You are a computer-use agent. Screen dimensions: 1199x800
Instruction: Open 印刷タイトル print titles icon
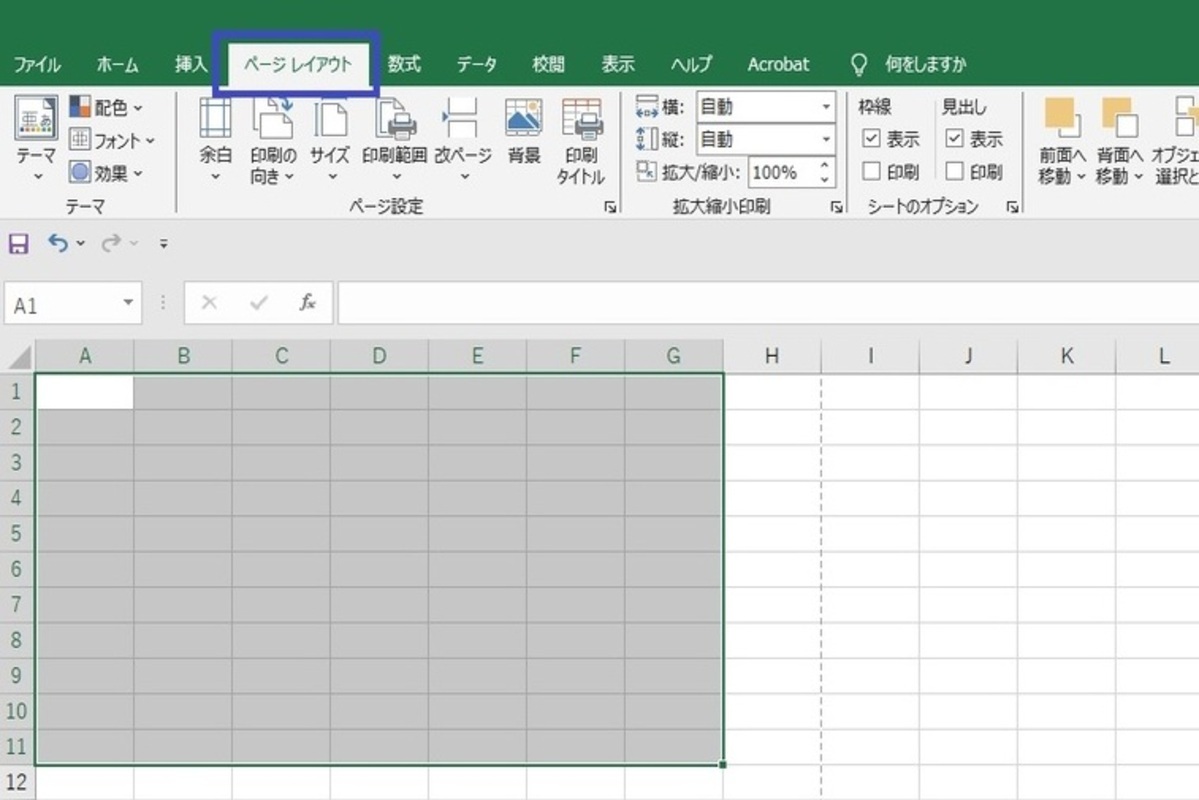point(581,120)
